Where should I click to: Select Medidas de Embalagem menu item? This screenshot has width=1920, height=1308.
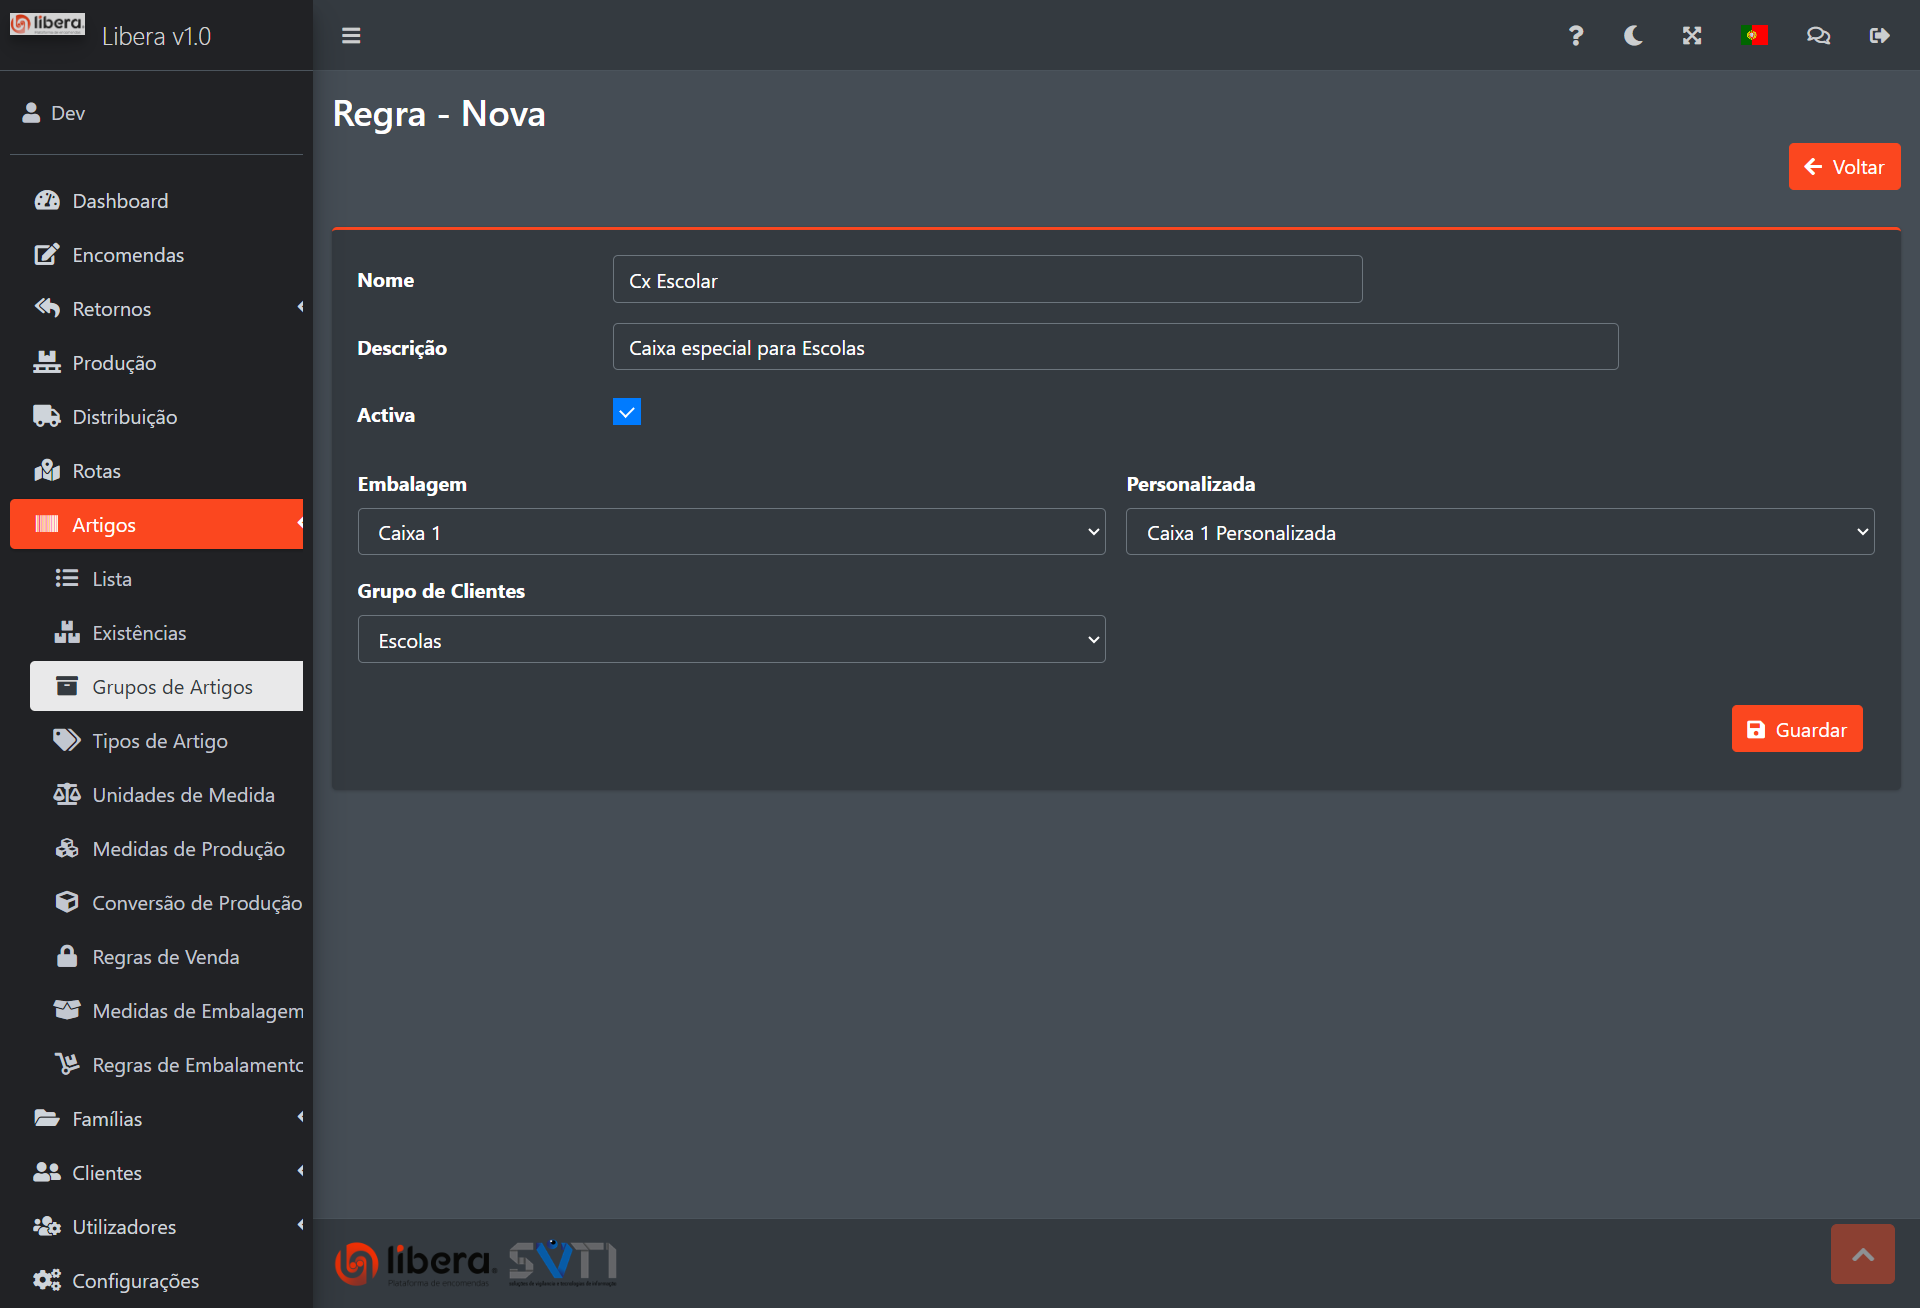[x=197, y=1011]
